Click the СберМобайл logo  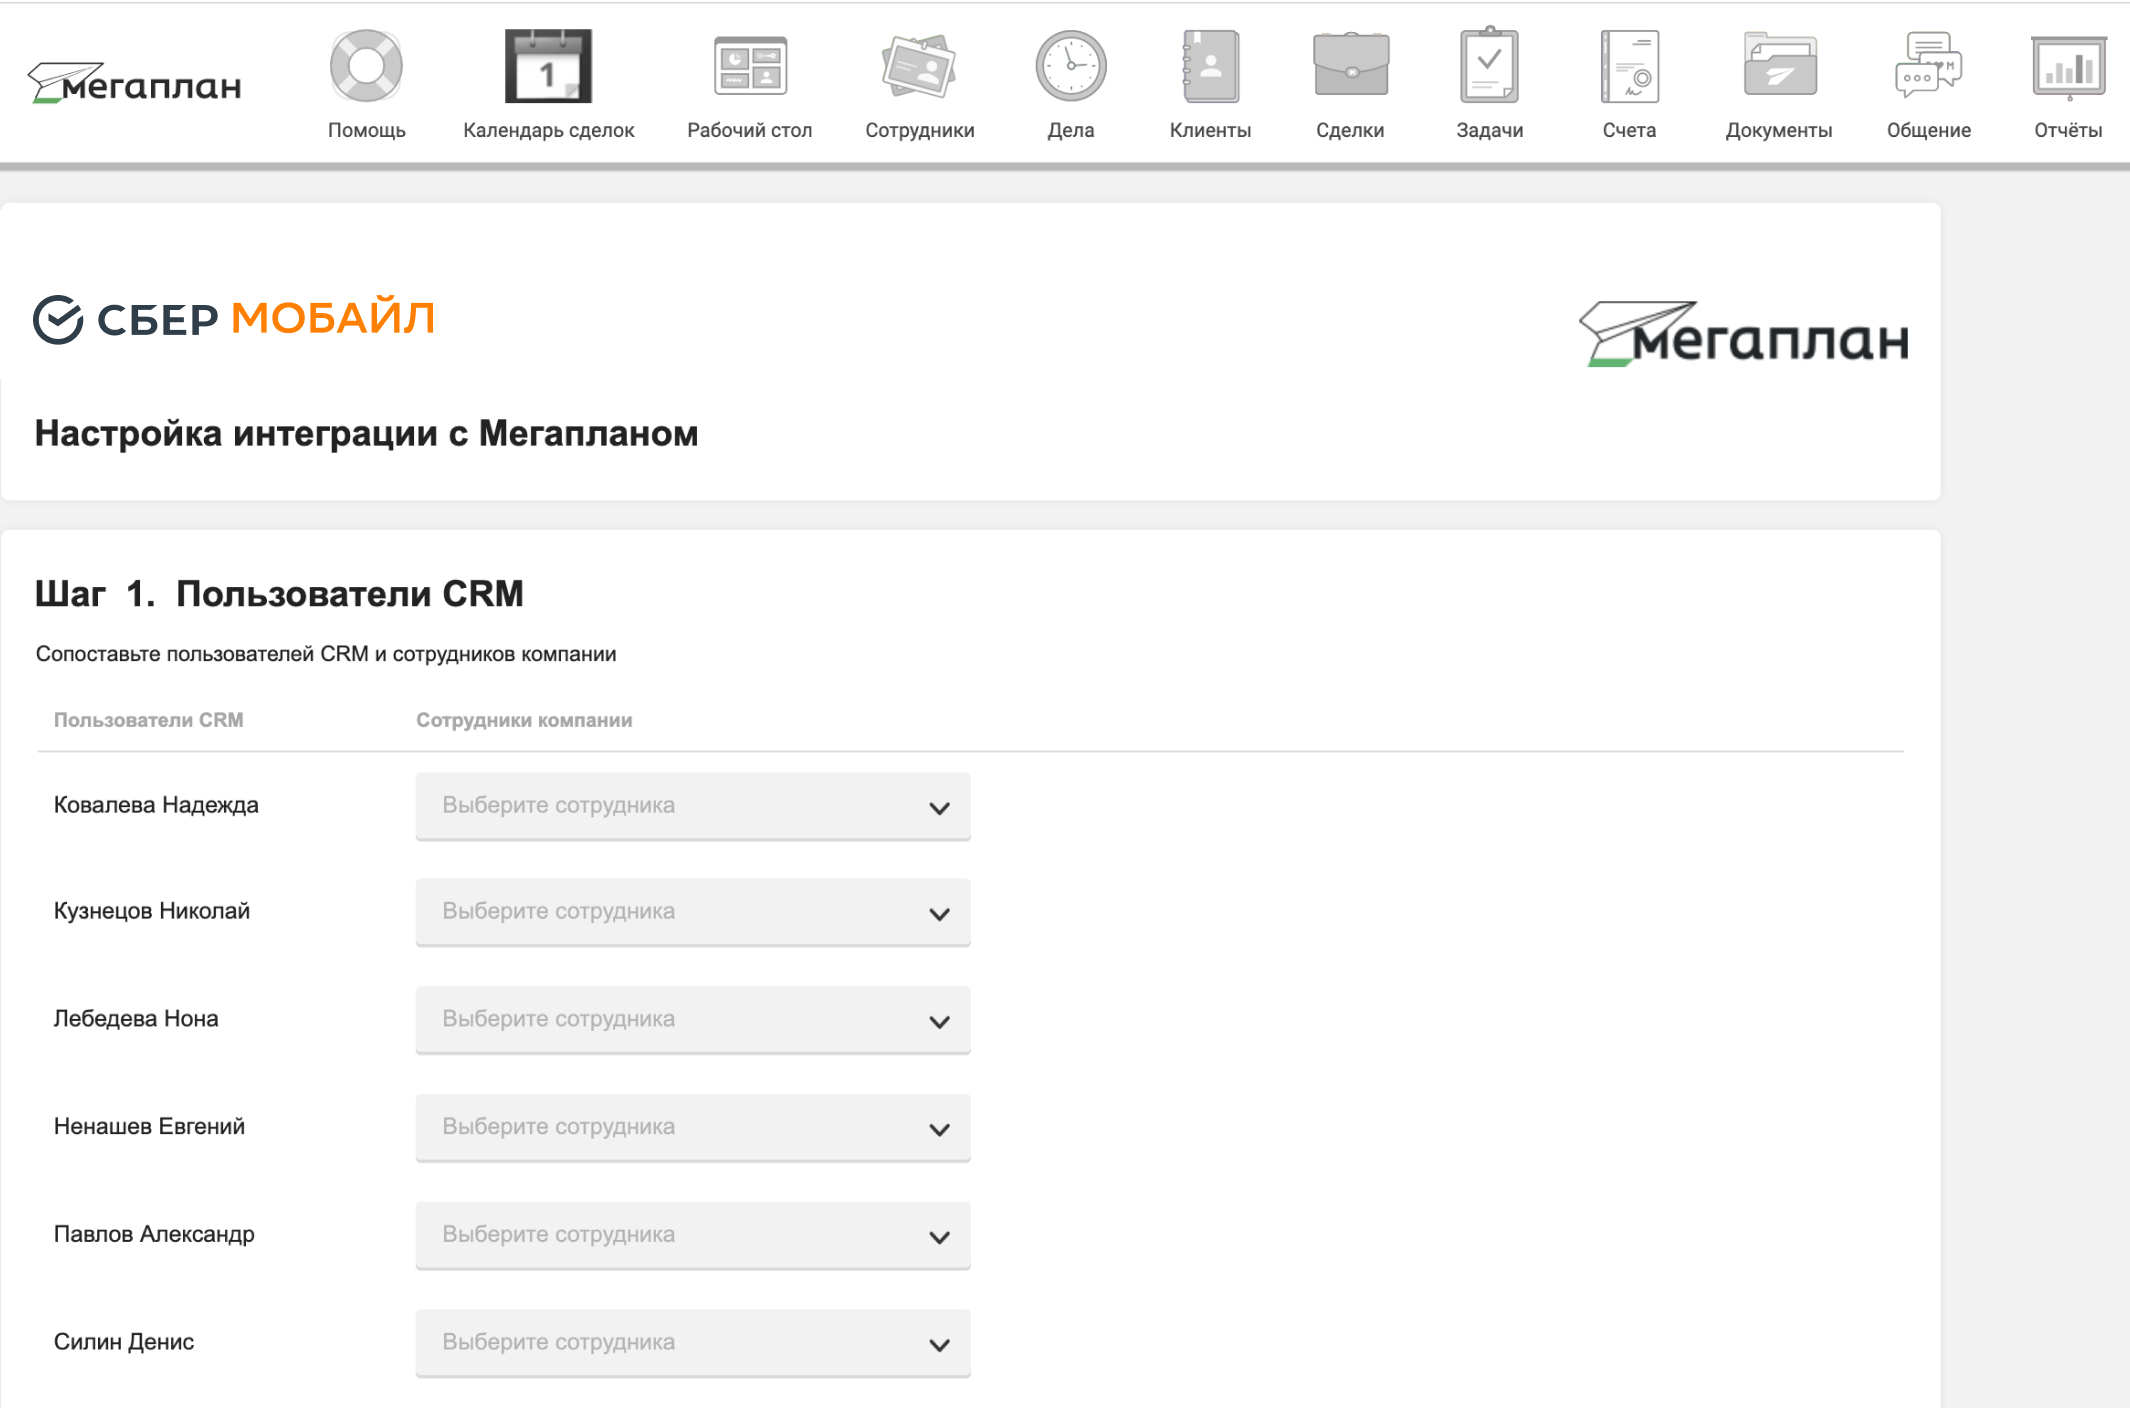(234, 320)
